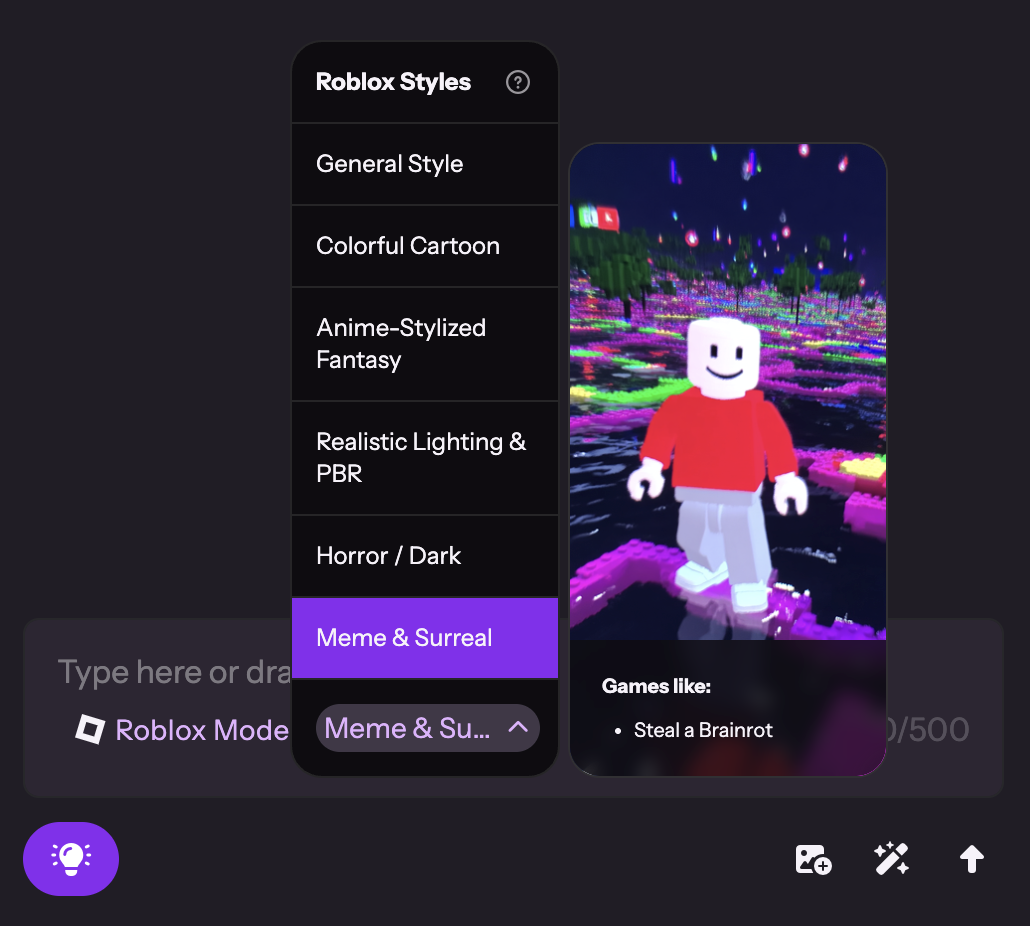Collapse the Meme & Su... style dropdown

pos(428,728)
